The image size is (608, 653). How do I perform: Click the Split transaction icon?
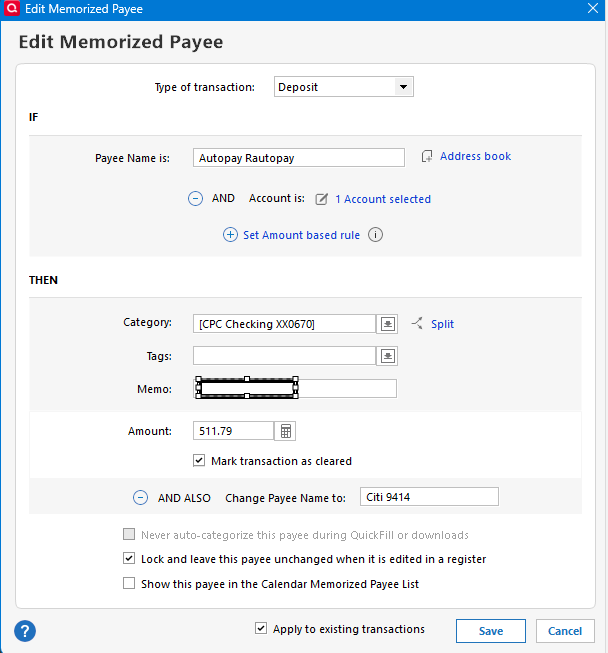pos(417,323)
